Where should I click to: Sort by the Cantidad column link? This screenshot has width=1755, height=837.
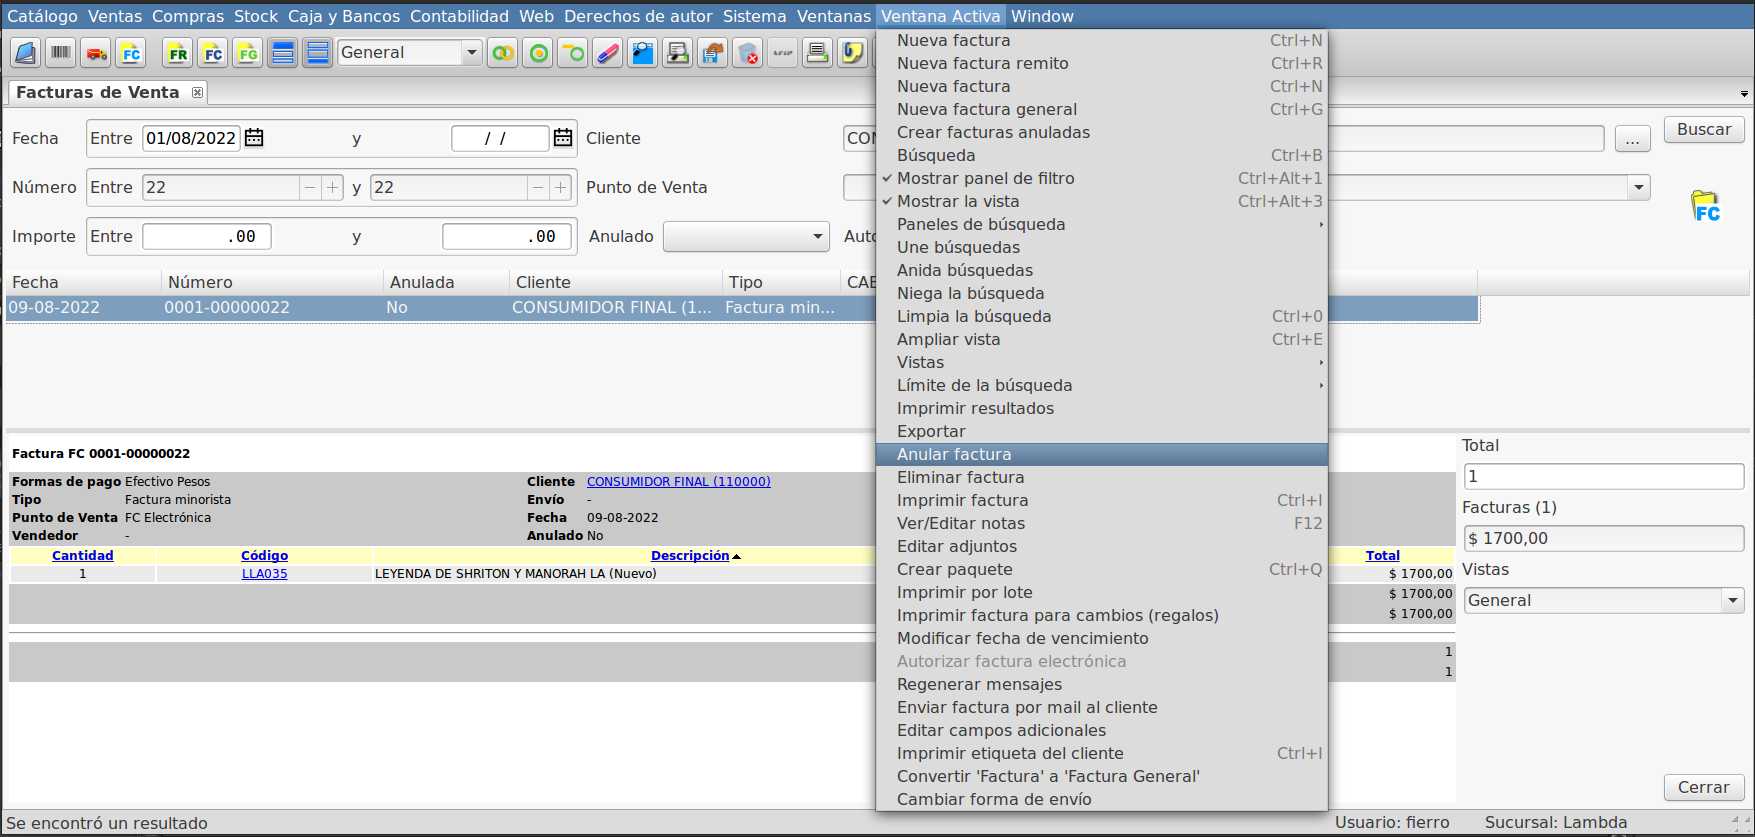[x=83, y=556]
